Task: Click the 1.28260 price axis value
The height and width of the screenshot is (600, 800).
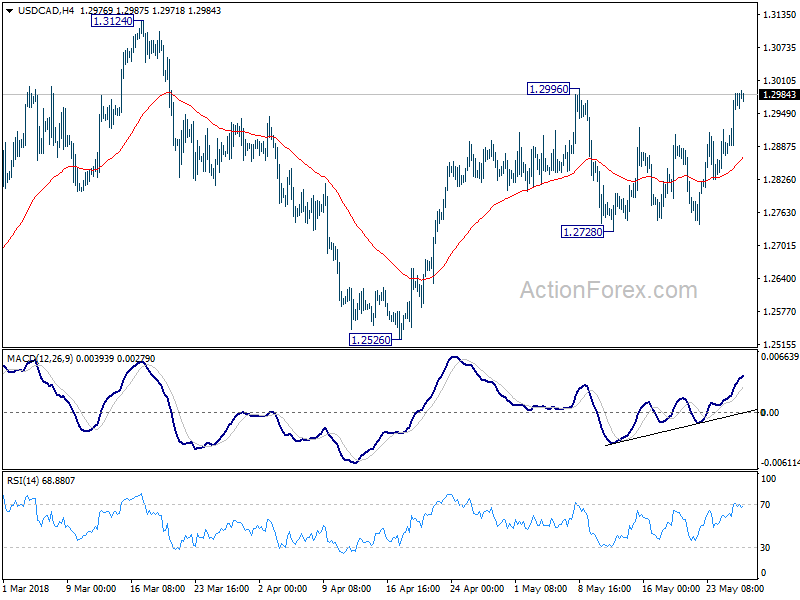Action: [x=779, y=180]
